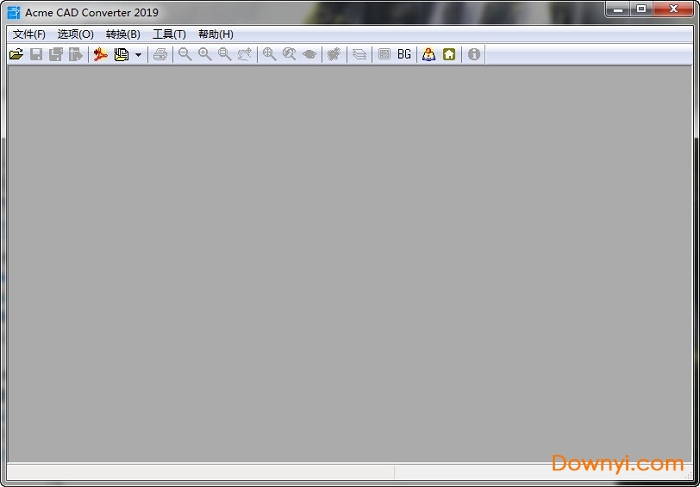Click the Print icon in toolbar
700x487 pixels.
click(x=160, y=54)
